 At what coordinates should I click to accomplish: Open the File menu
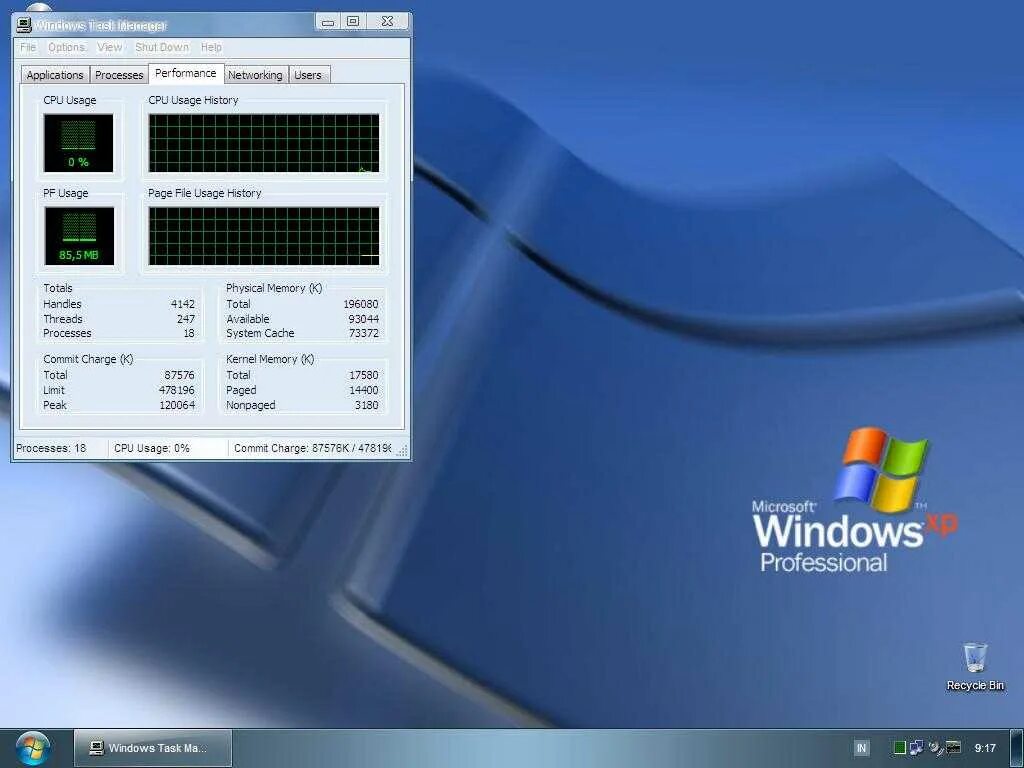28,47
